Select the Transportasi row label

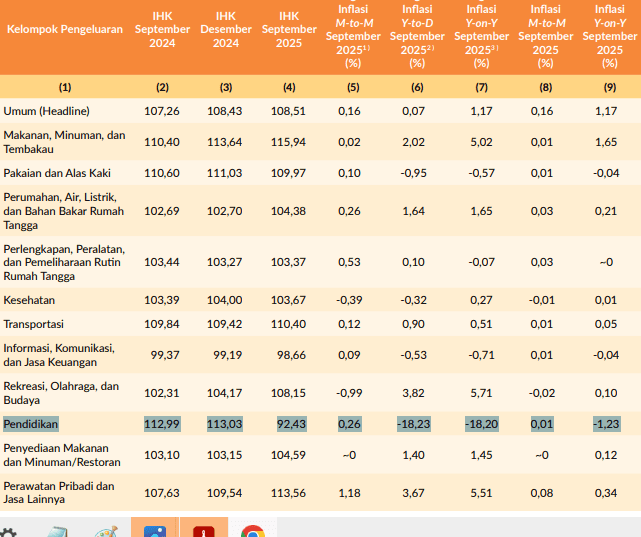[x=34, y=324]
